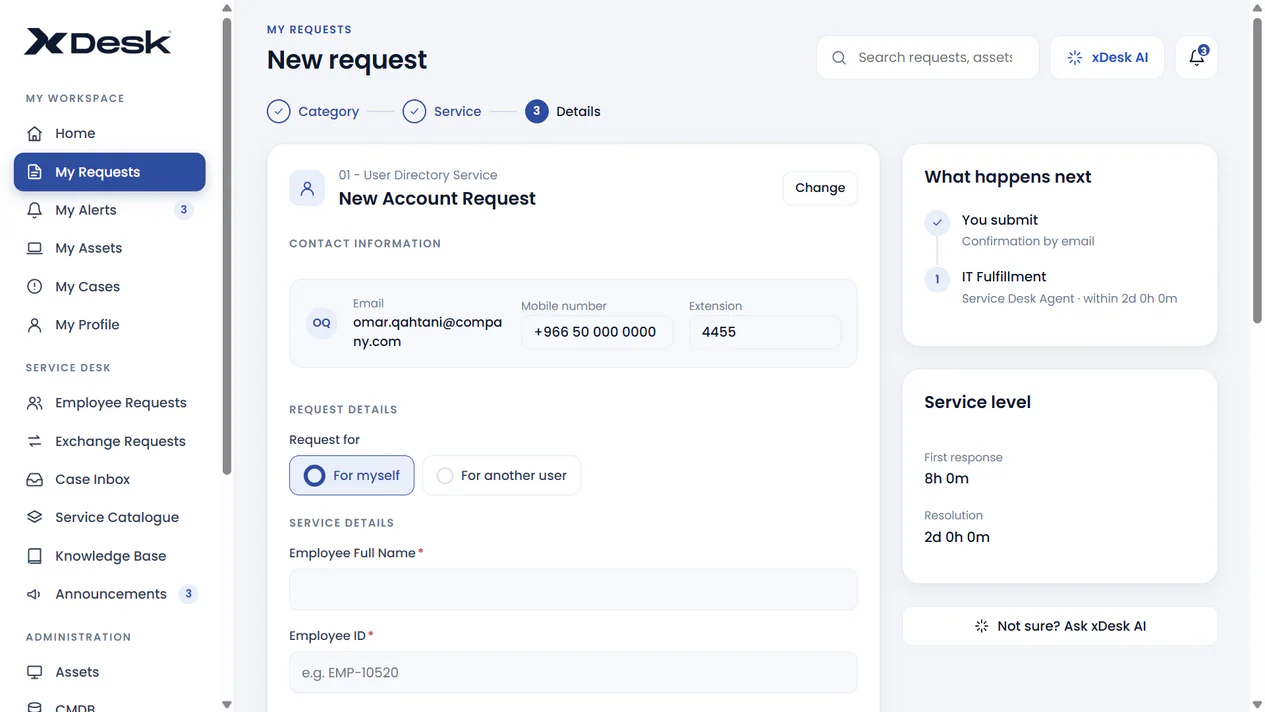
Task: Click the My Alerts count badge 3
Action: pyautogui.click(x=183, y=210)
